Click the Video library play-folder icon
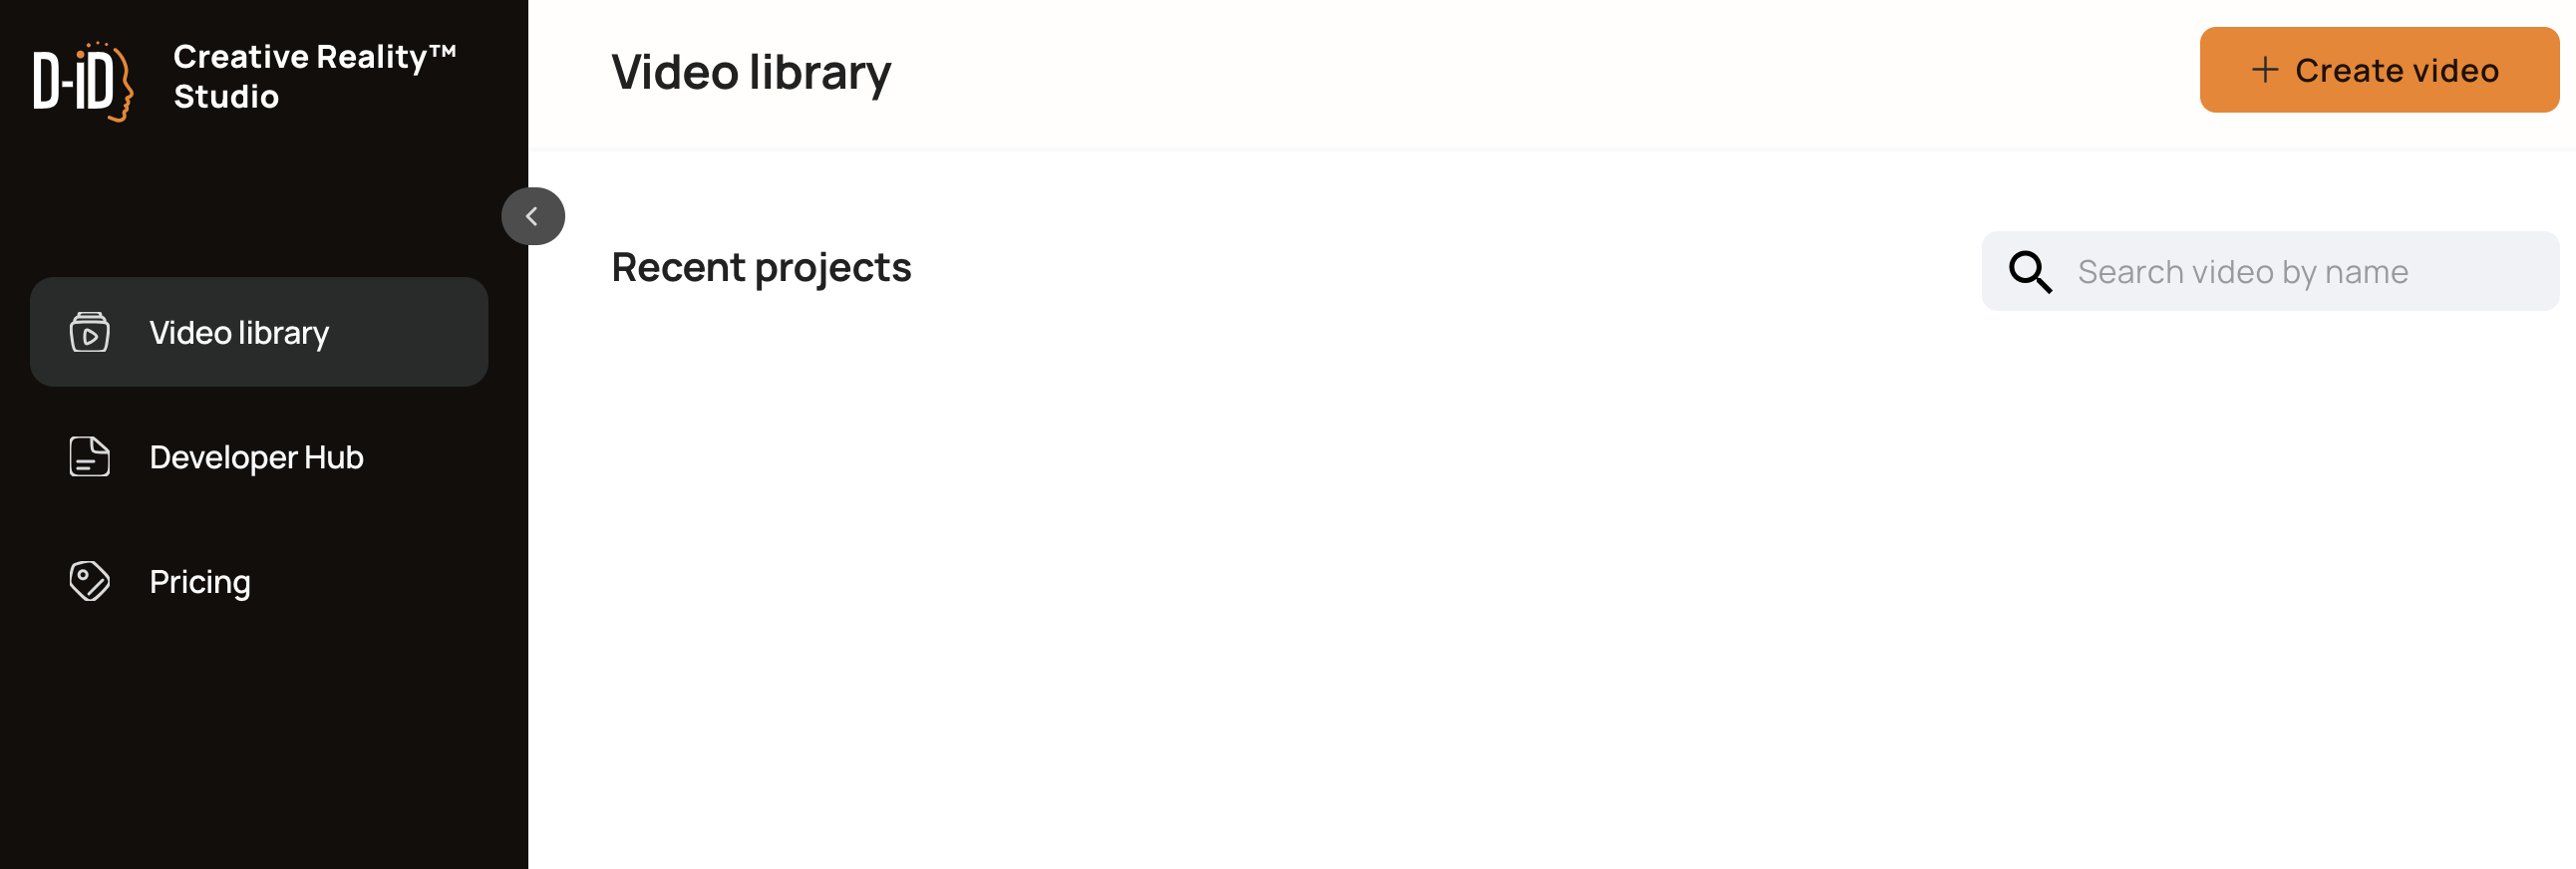The image size is (2576, 869). point(90,332)
